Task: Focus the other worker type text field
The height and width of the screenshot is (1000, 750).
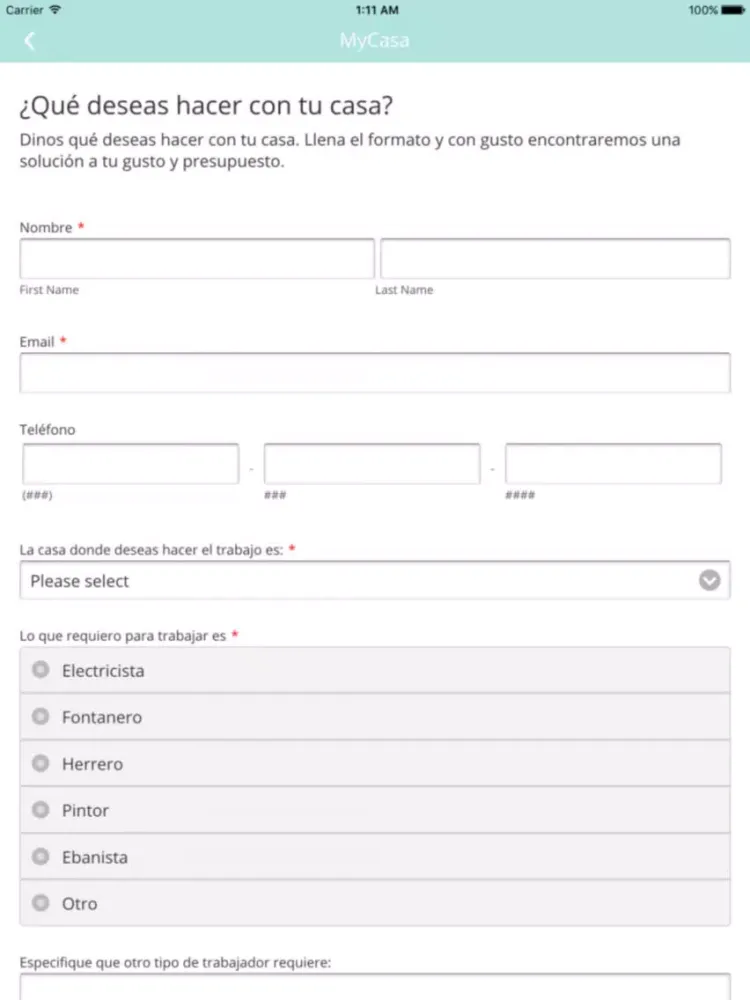Action: [375, 987]
